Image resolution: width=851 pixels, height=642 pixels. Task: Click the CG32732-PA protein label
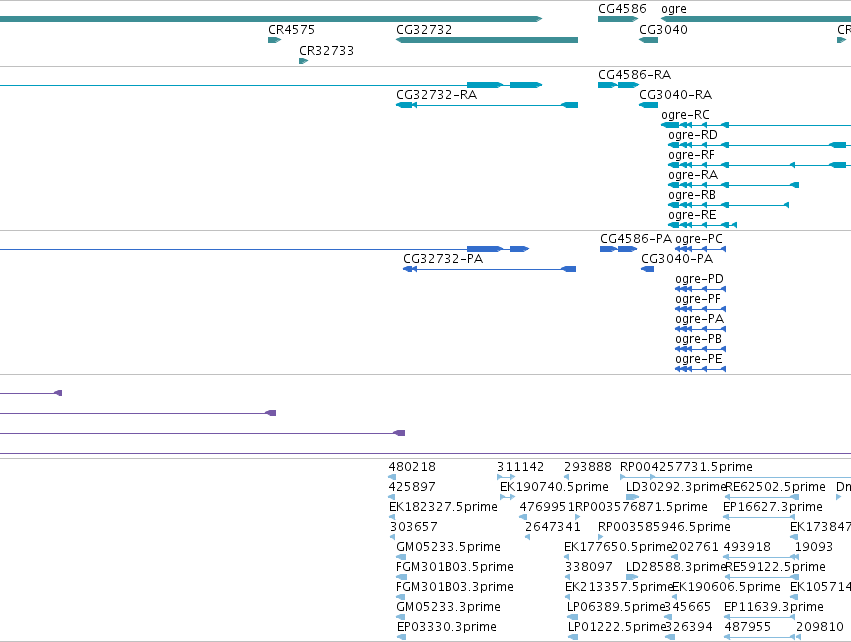click(443, 259)
